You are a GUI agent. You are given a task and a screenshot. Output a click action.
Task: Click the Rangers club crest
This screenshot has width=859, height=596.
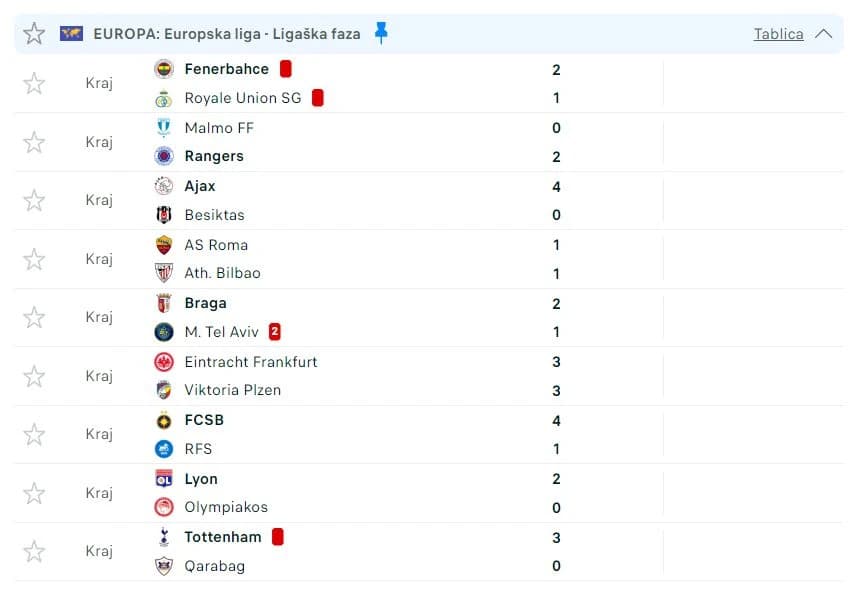point(164,156)
